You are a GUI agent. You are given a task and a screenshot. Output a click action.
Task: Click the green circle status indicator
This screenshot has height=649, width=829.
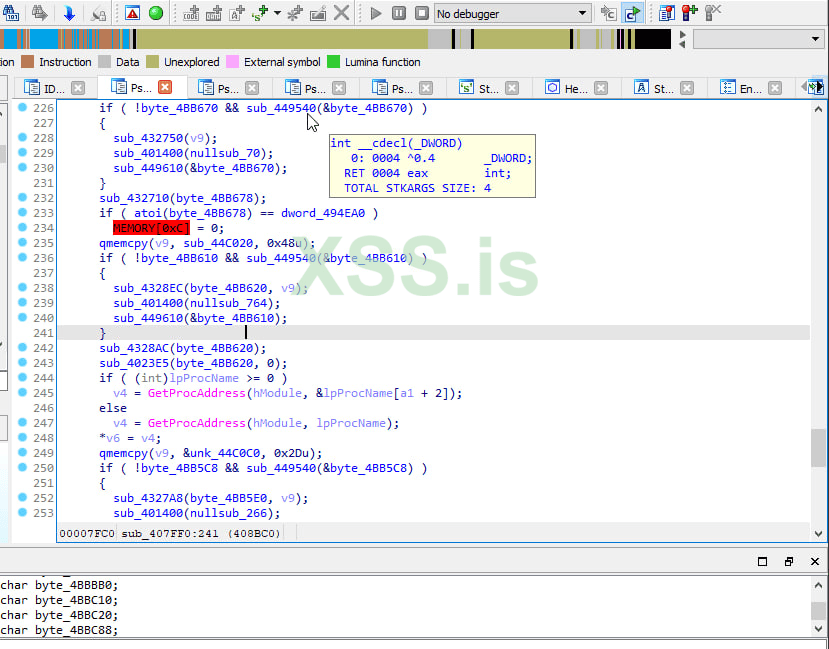[156, 13]
